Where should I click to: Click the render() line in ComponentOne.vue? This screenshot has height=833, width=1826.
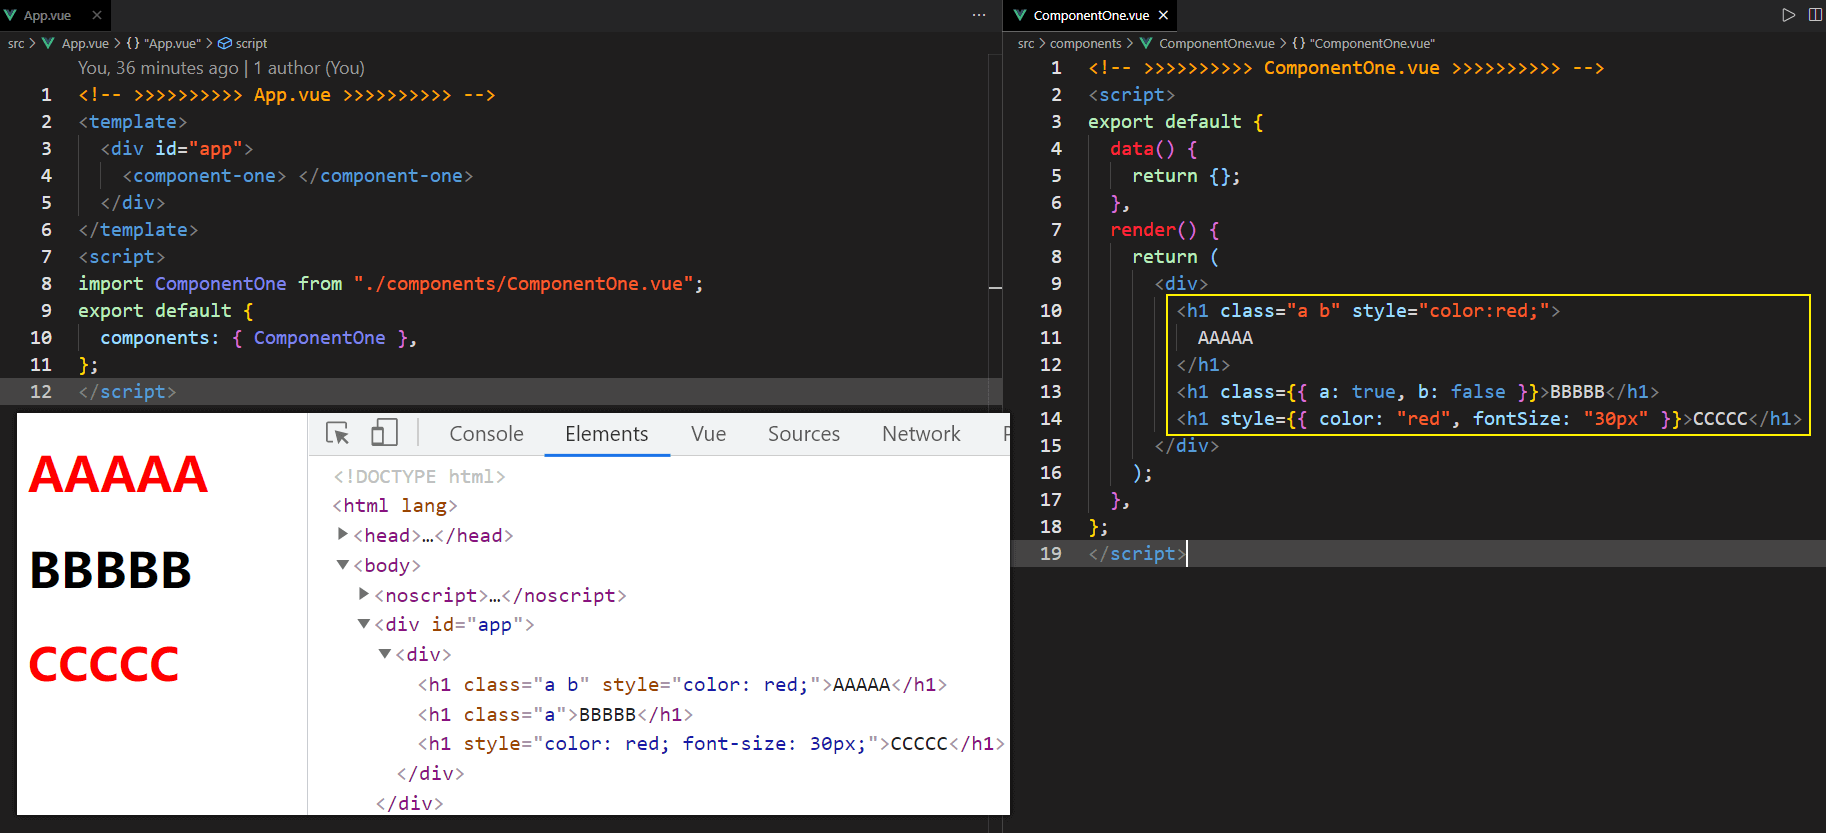1165,230
